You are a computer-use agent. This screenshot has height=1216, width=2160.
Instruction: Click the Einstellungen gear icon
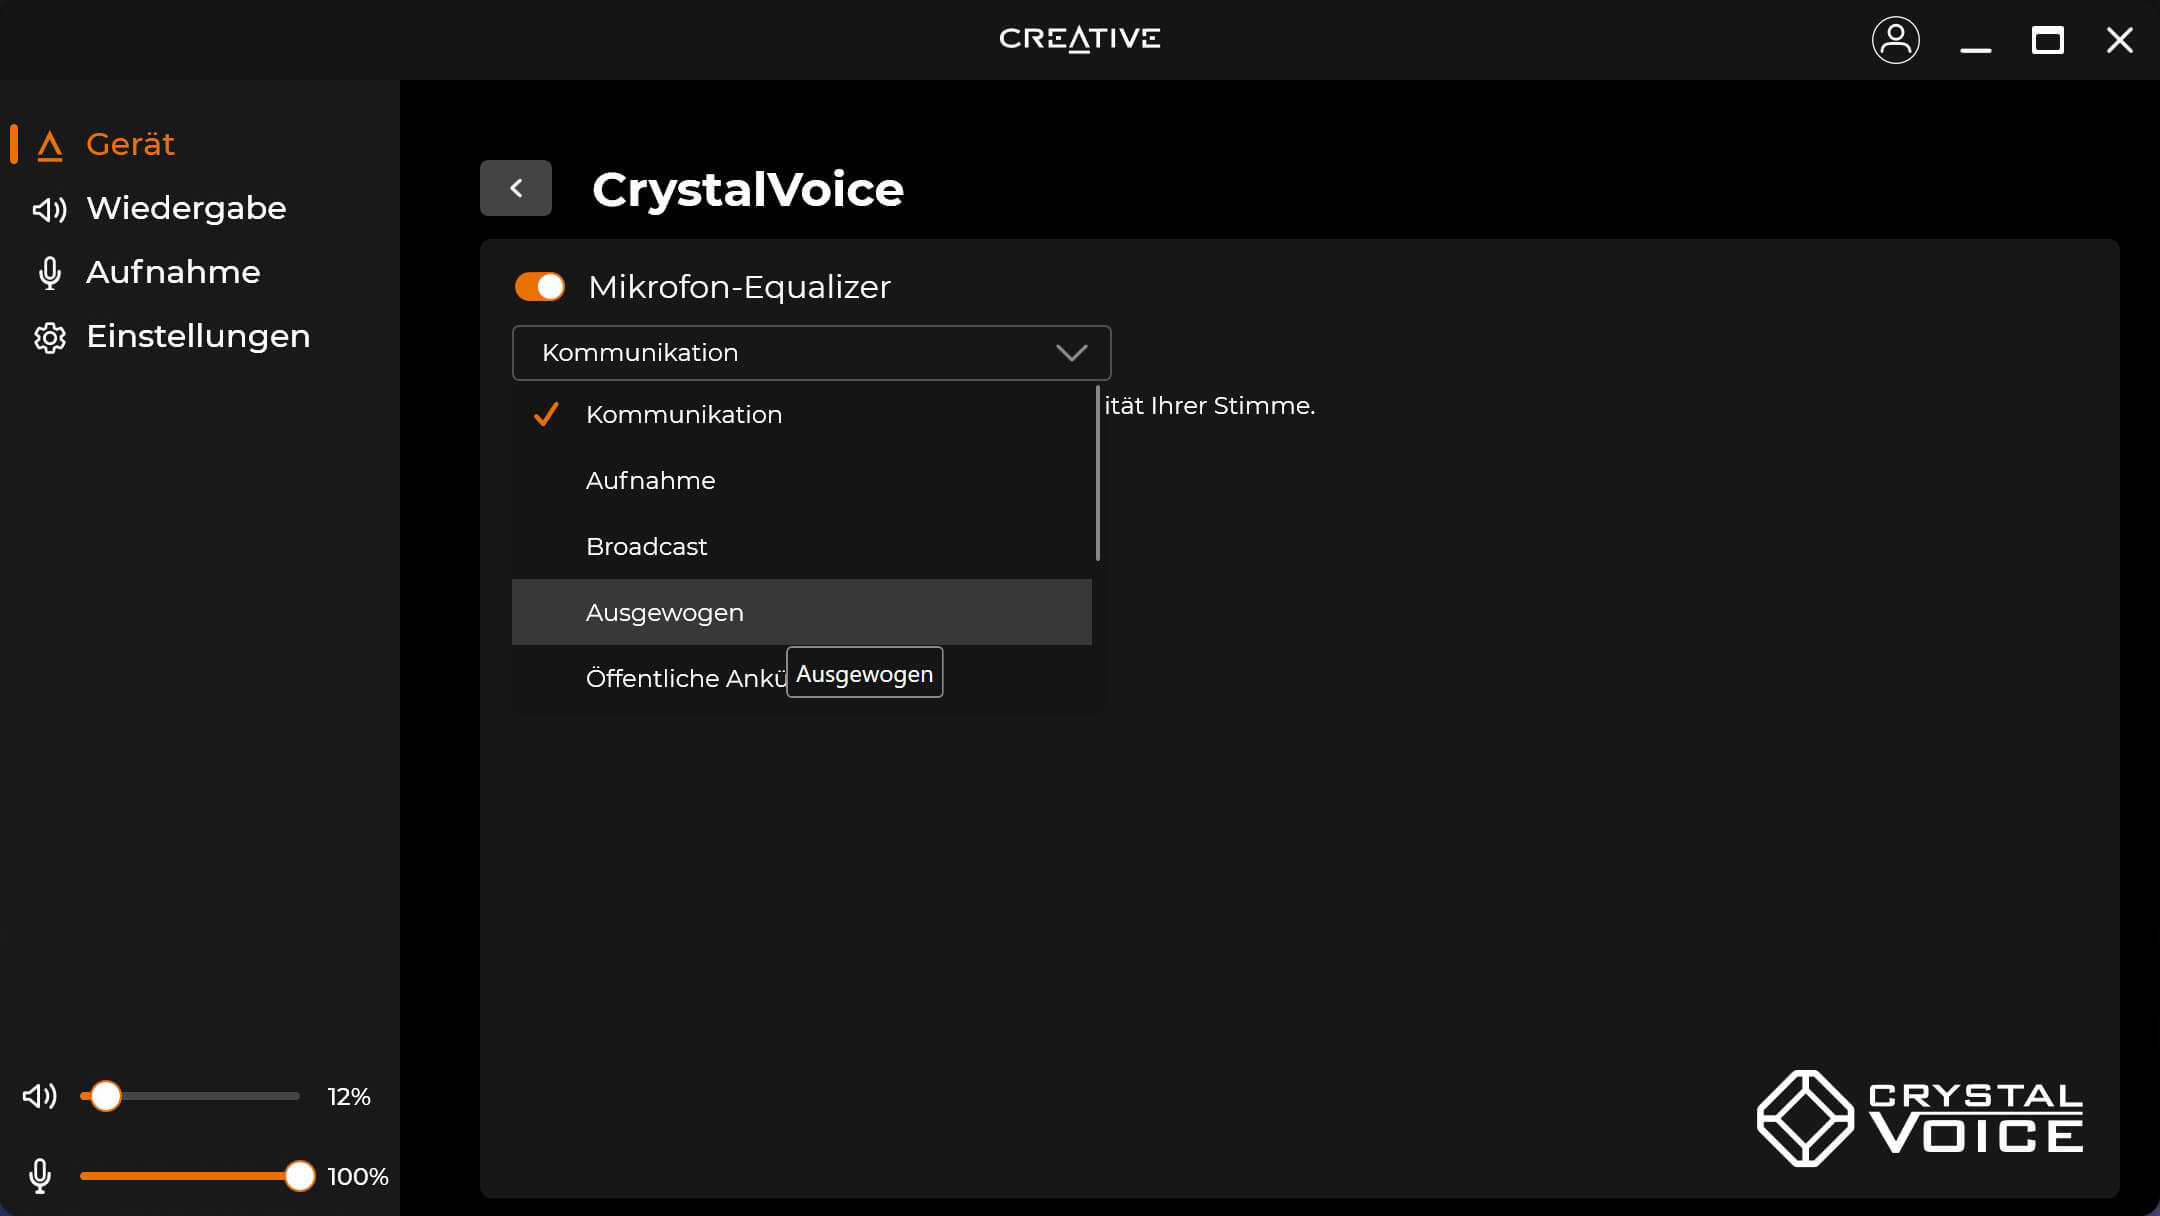click(49, 338)
